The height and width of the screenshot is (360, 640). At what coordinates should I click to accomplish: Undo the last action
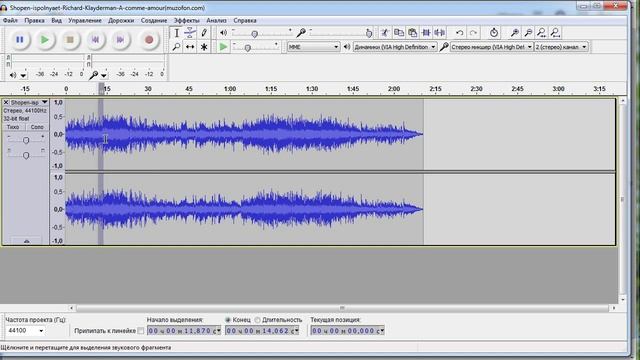pyautogui.click(x=460, y=33)
